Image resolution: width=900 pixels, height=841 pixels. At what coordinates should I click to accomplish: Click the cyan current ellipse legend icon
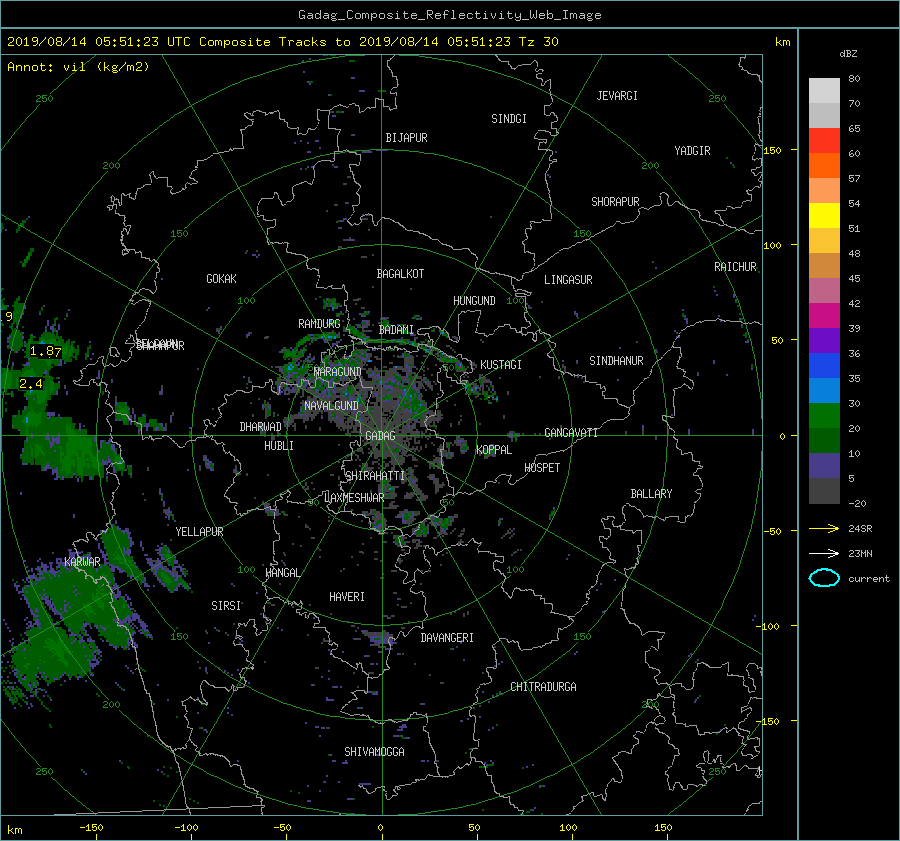tap(824, 578)
